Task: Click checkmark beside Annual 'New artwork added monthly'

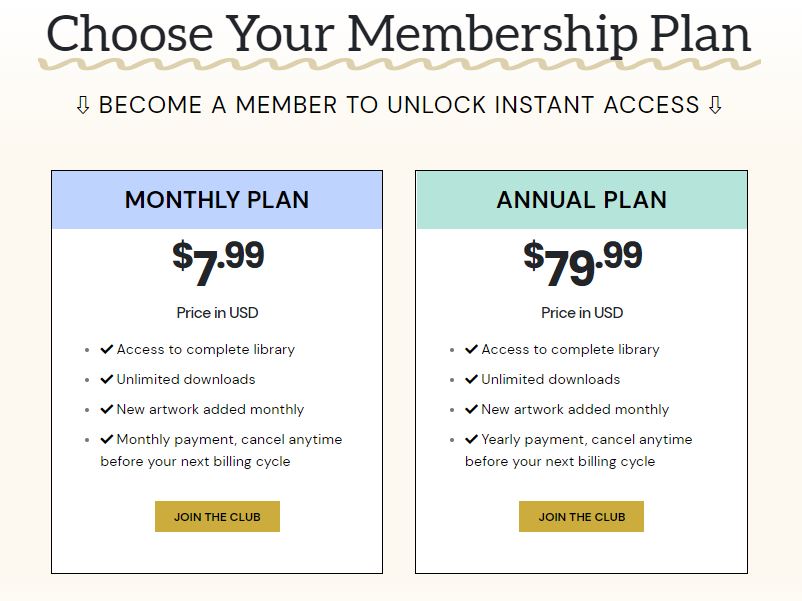Action: coord(471,409)
